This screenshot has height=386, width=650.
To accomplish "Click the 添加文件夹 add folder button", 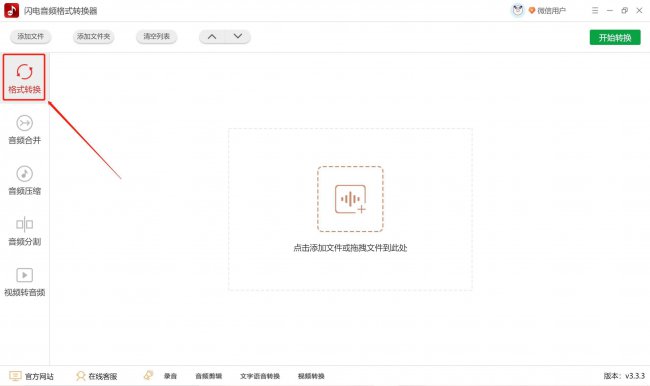I will (93, 36).
